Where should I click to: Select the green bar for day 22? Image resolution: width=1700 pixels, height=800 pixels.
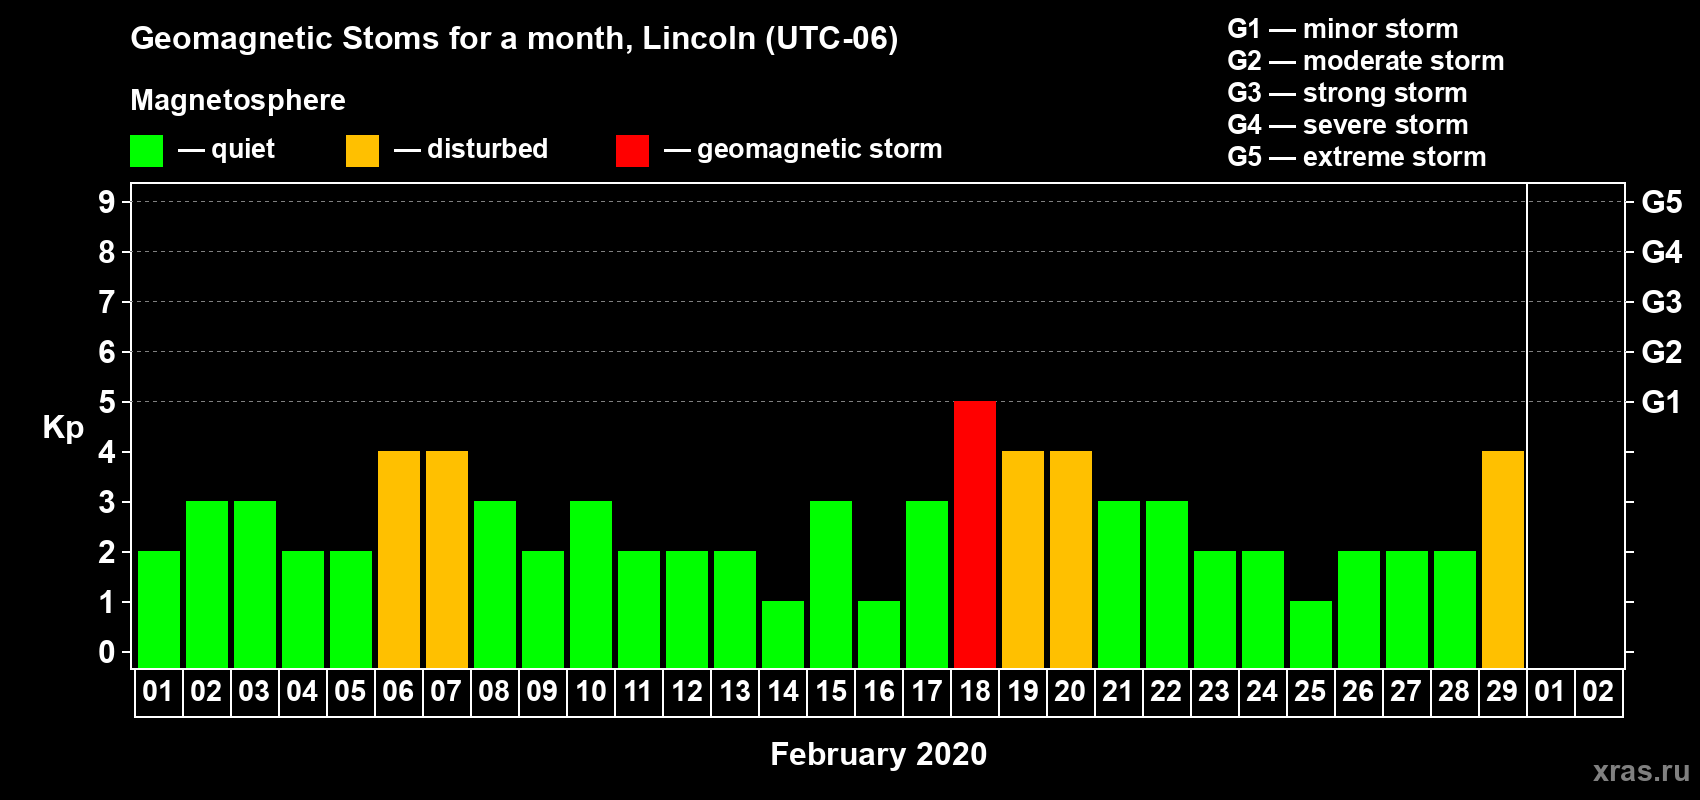tap(1167, 584)
